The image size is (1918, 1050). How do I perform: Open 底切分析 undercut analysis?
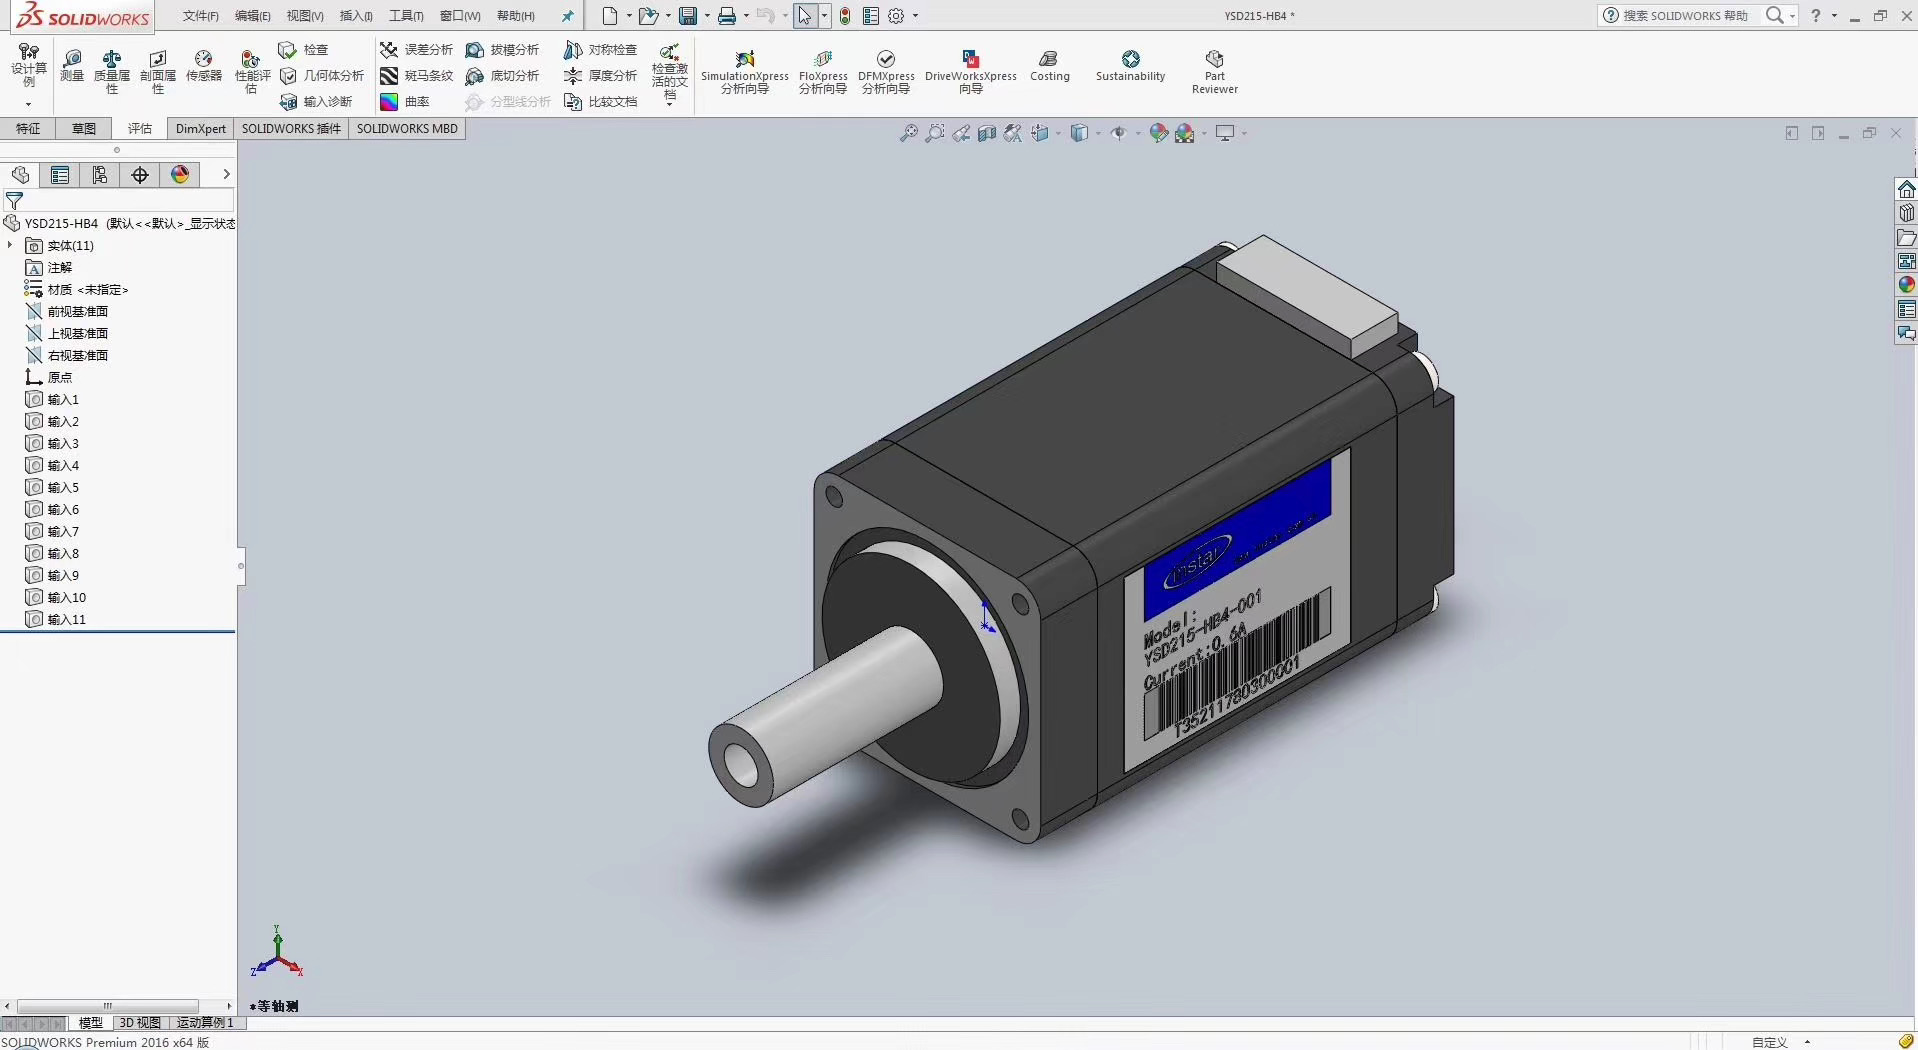pos(503,76)
